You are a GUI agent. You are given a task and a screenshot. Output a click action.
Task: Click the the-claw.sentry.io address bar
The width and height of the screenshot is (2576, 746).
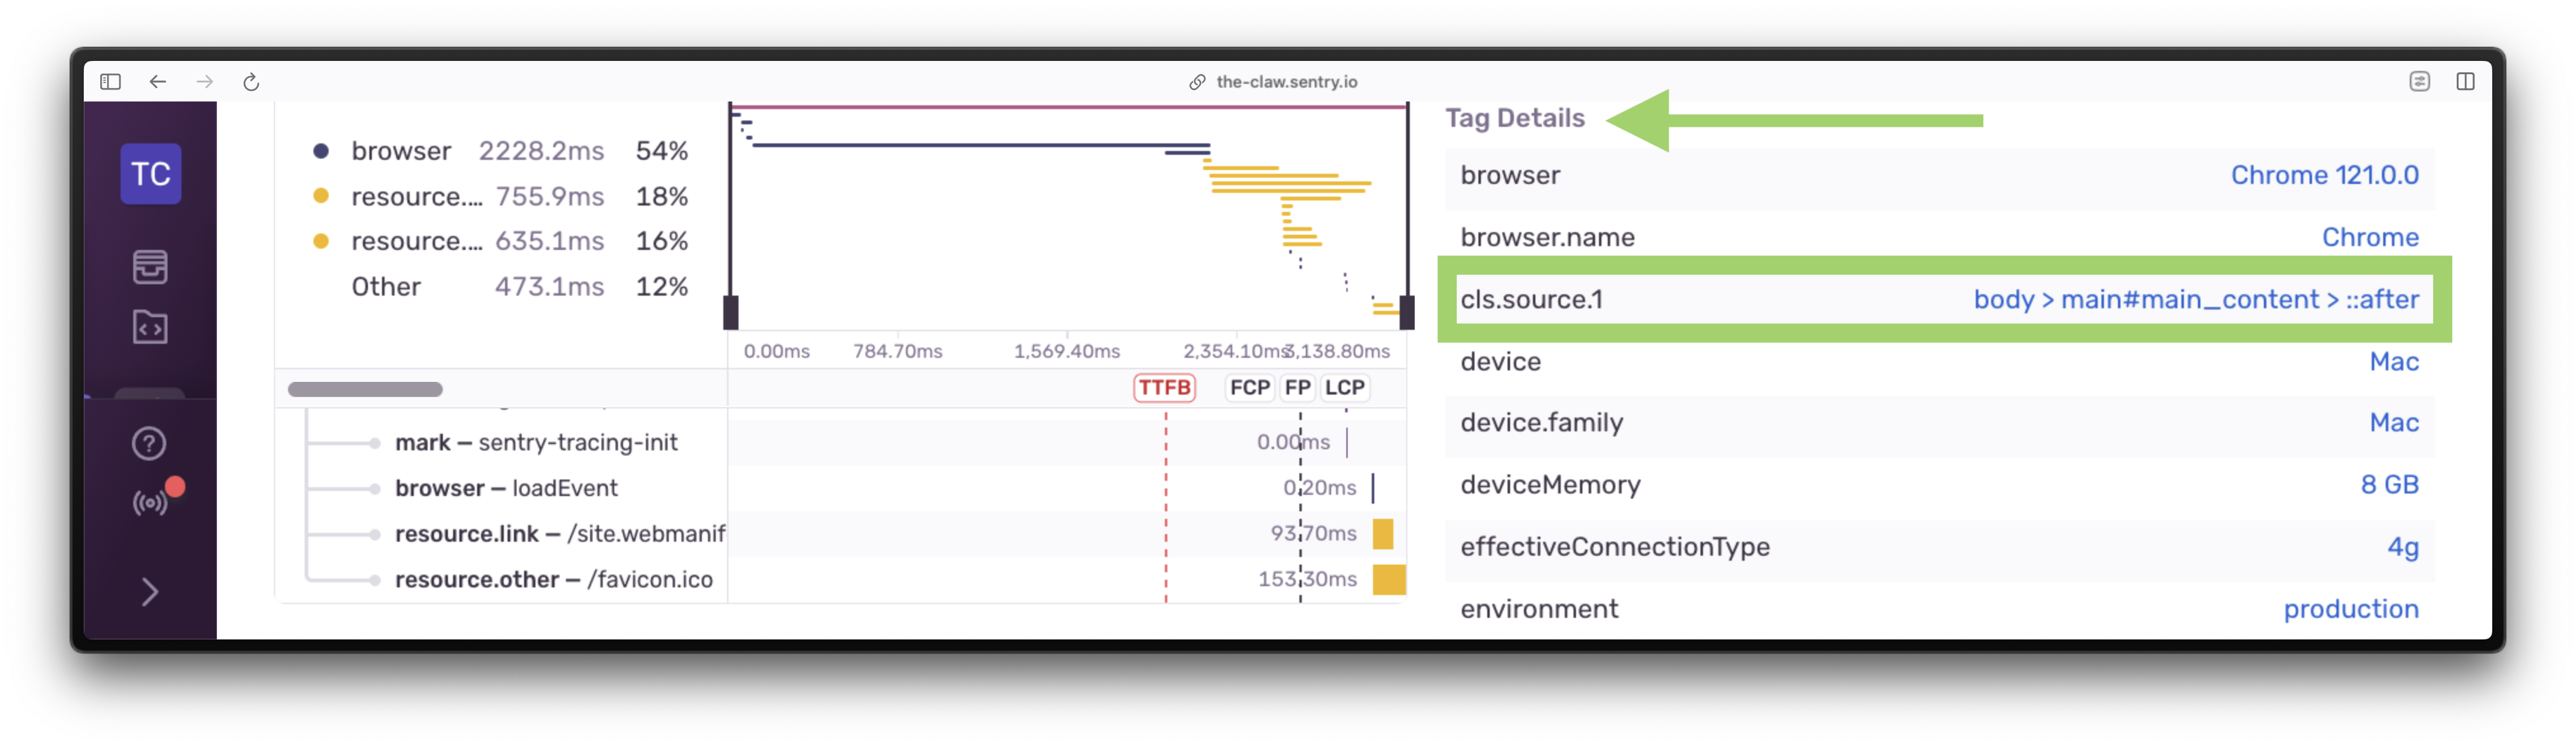coord(1286,82)
